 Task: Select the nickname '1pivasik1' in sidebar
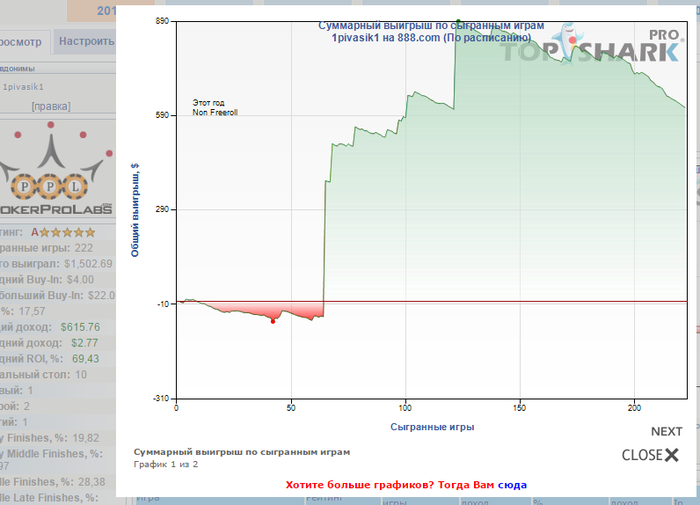[23, 87]
